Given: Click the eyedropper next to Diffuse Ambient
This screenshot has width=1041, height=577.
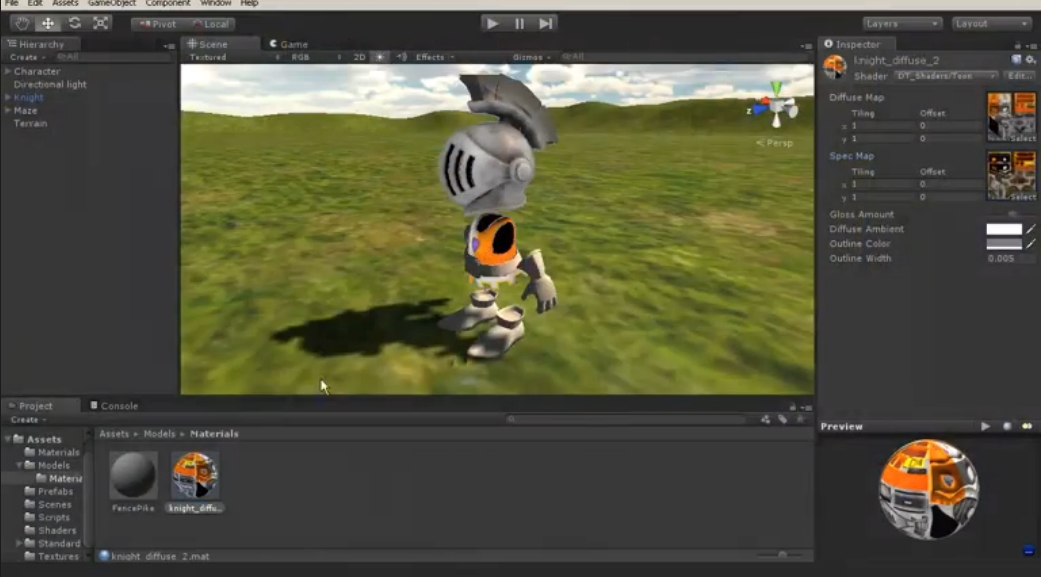Looking at the screenshot, I should click(1031, 229).
